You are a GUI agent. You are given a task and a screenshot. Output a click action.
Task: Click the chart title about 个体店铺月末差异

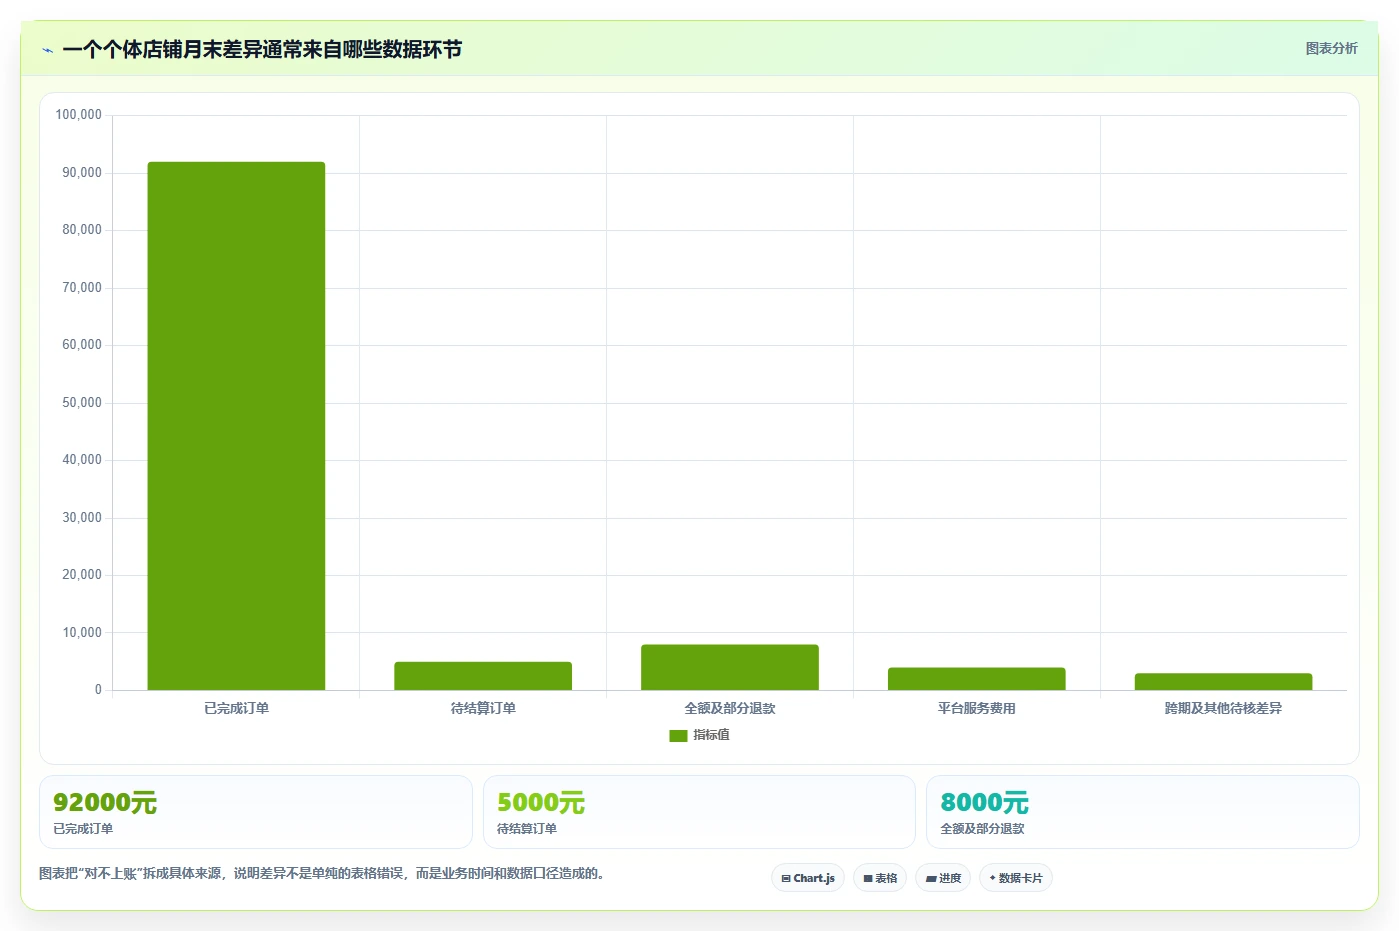point(262,50)
